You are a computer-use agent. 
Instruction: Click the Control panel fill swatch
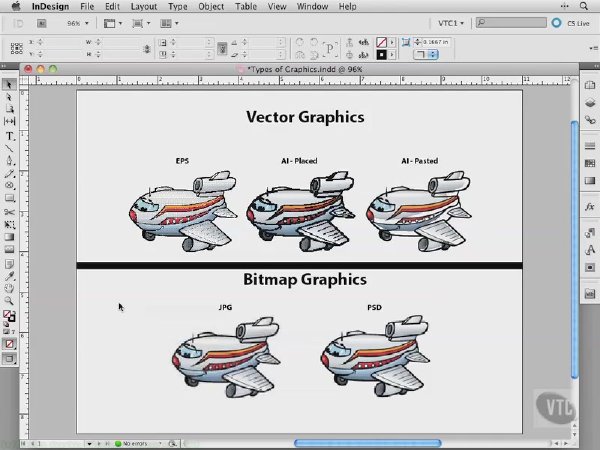[382, 42]
